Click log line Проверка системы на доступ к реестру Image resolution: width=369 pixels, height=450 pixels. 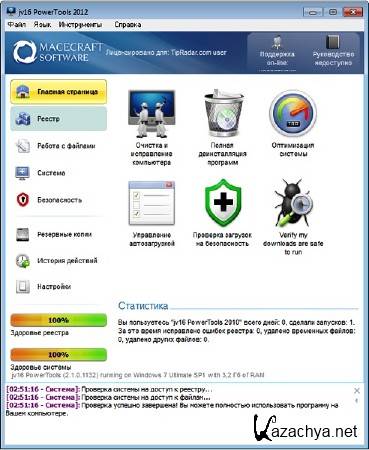109,389
